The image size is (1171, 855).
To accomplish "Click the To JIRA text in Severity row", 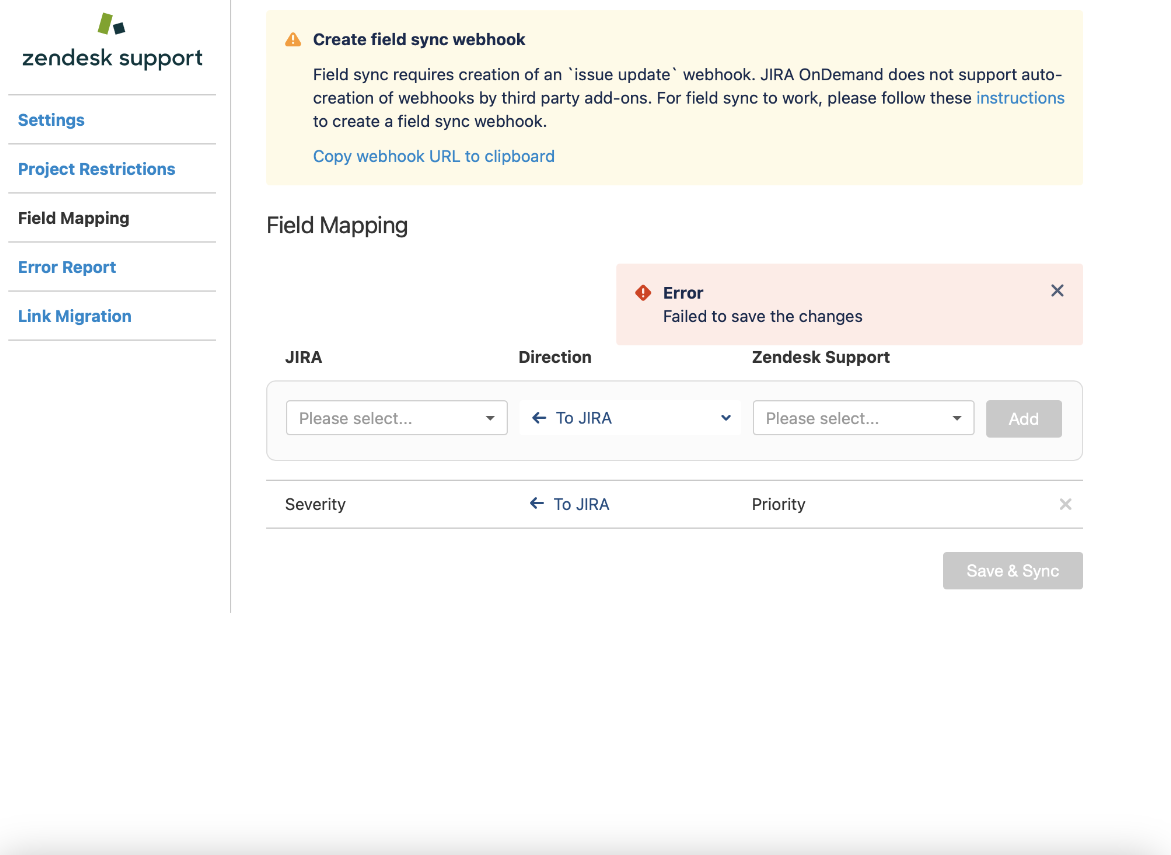I will click(x=581, y=504).
